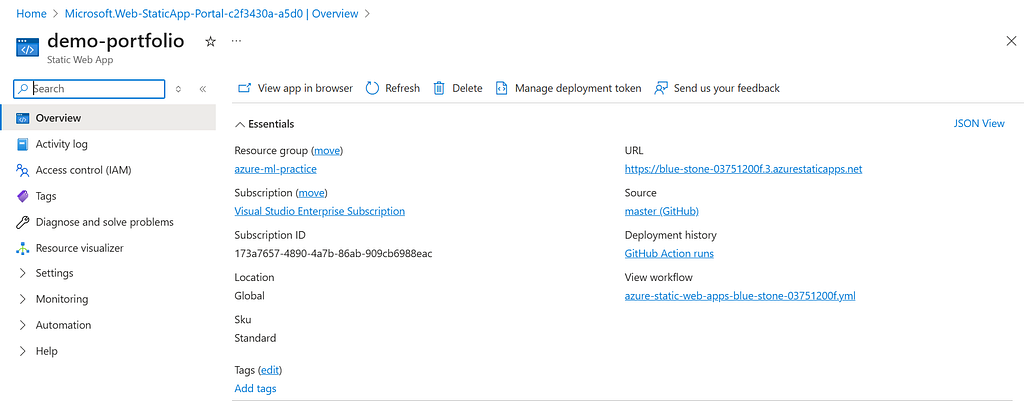Click the Resource group move link
1024x401 pixels.
coord(327,151)
